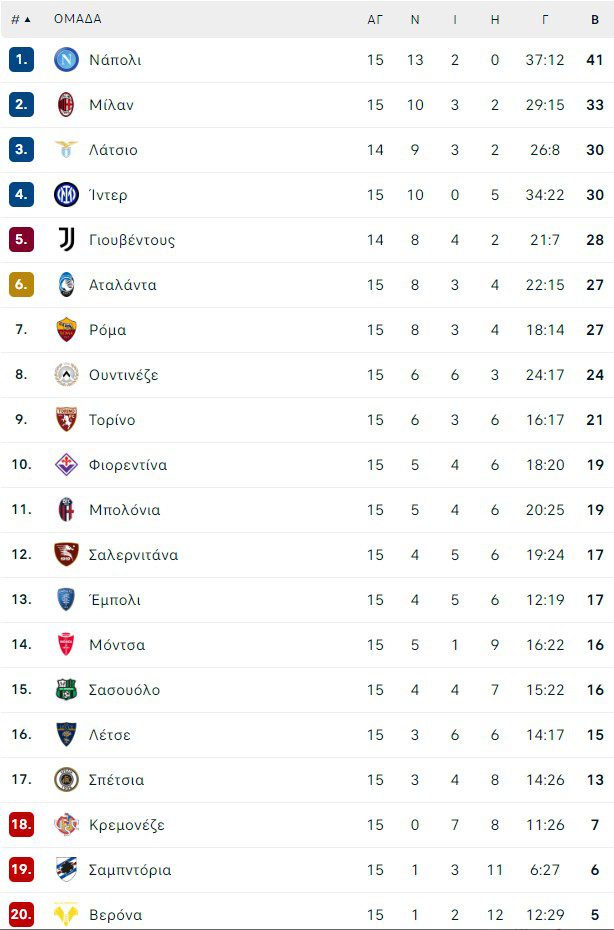Click the AC Milan club crest
This screenshot has height=930, width=614.
[66, 105]
